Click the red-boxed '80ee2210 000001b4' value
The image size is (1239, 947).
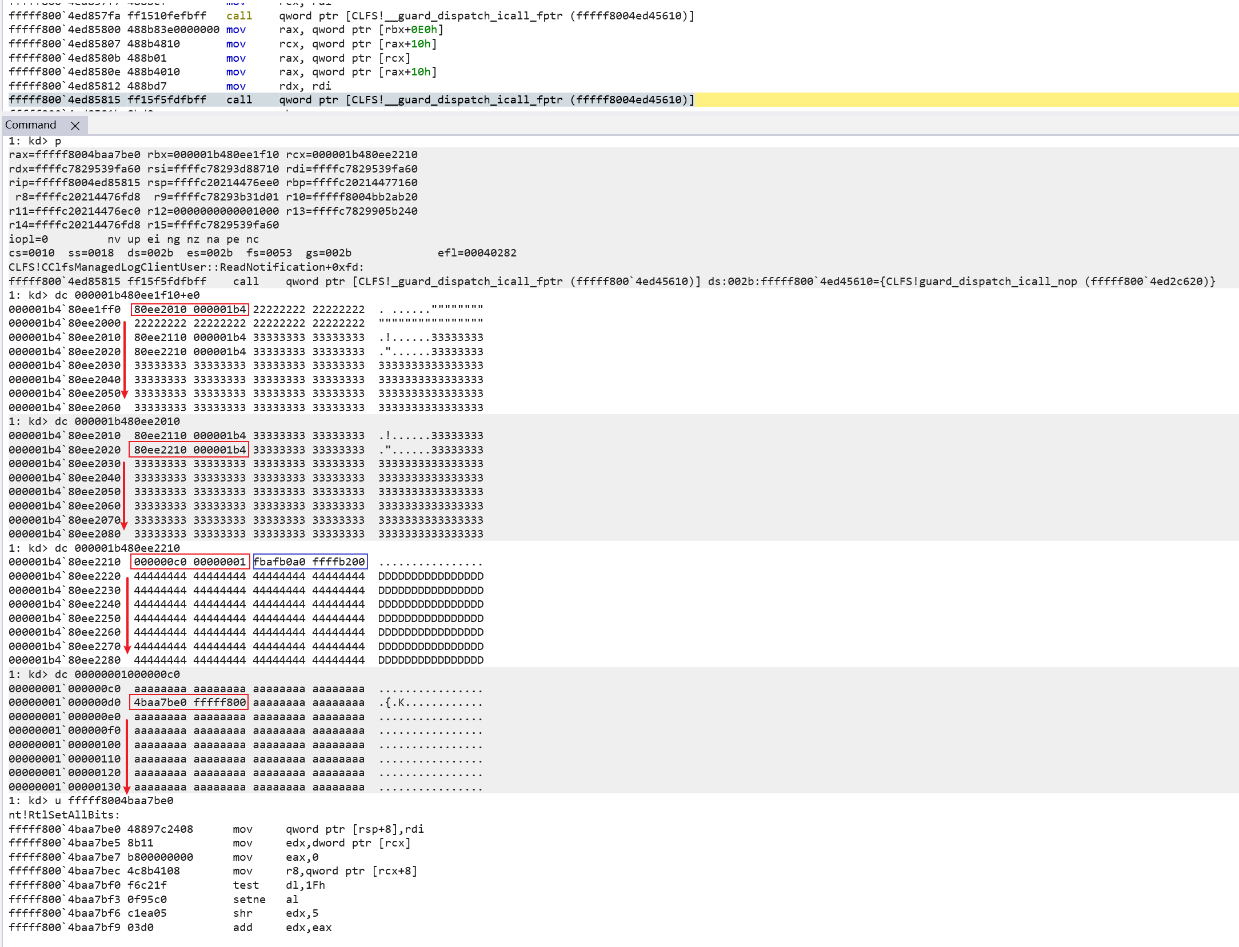(189, 450)
